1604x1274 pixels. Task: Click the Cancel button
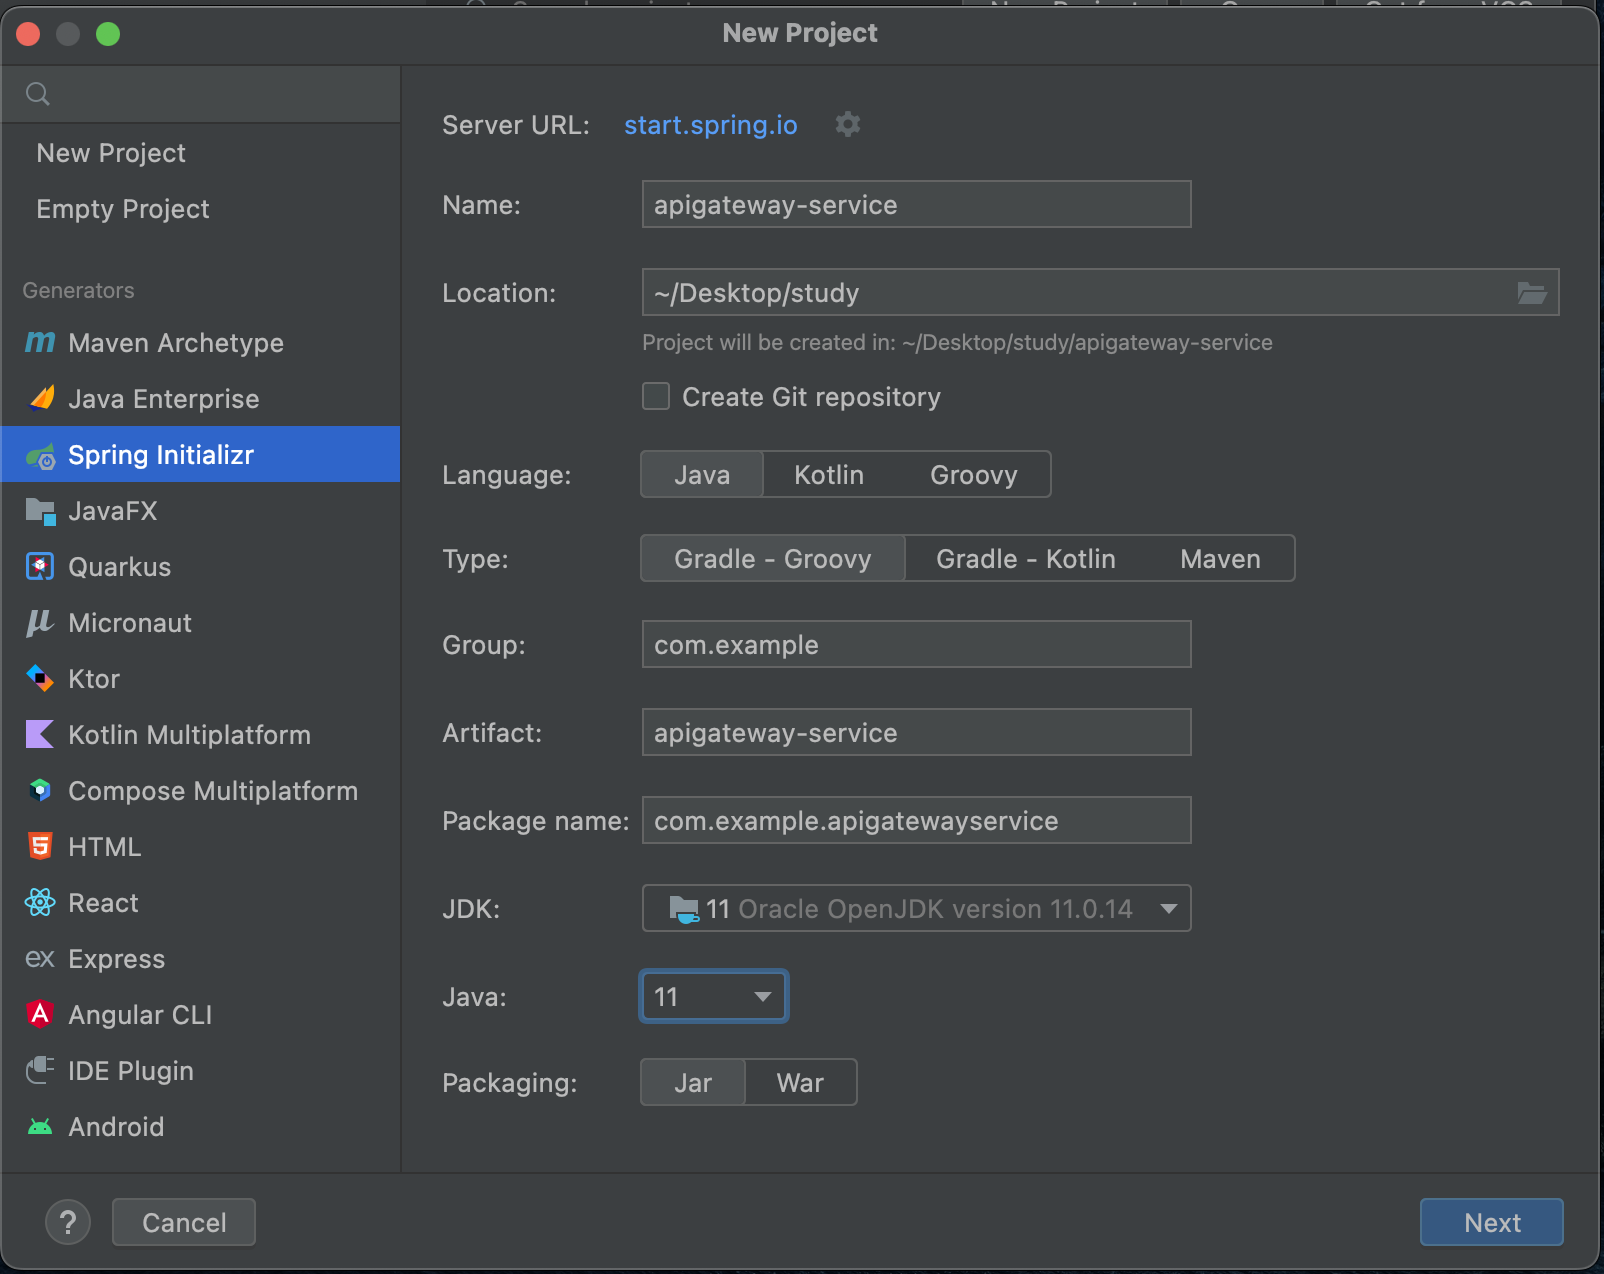point(184,1222)
